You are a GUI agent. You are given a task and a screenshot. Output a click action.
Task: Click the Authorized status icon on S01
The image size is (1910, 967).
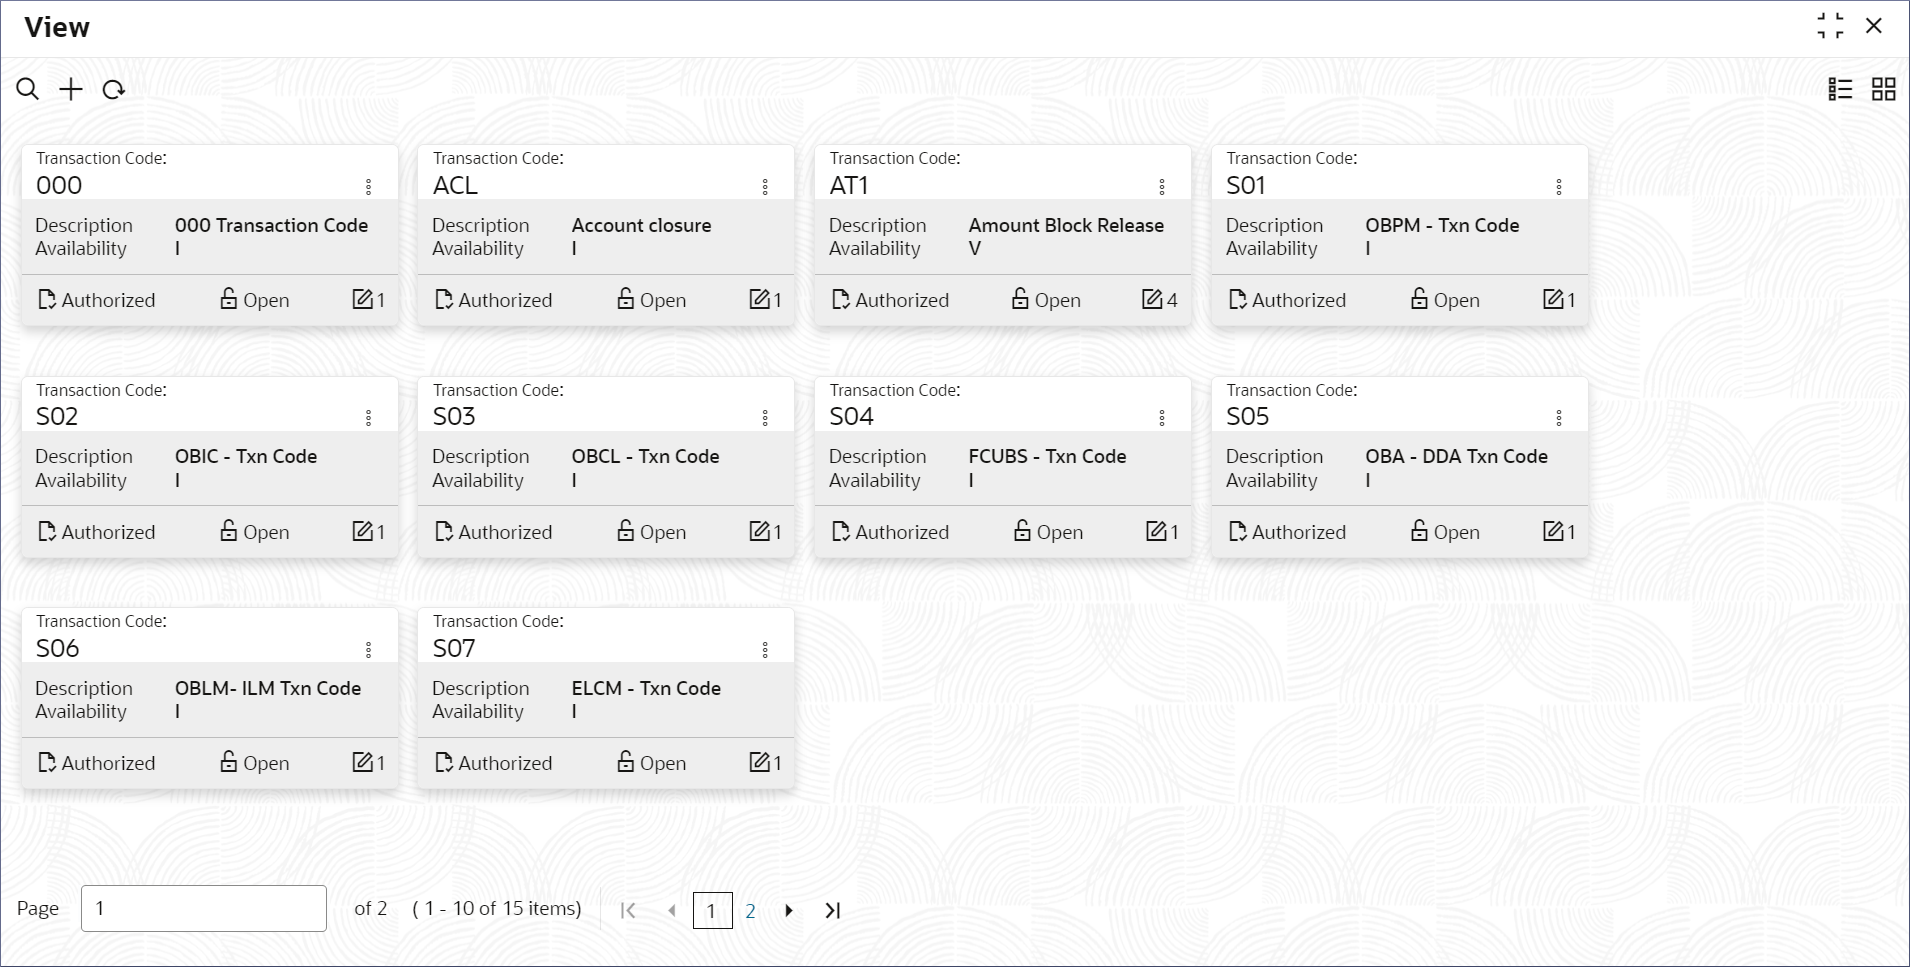1237,299
